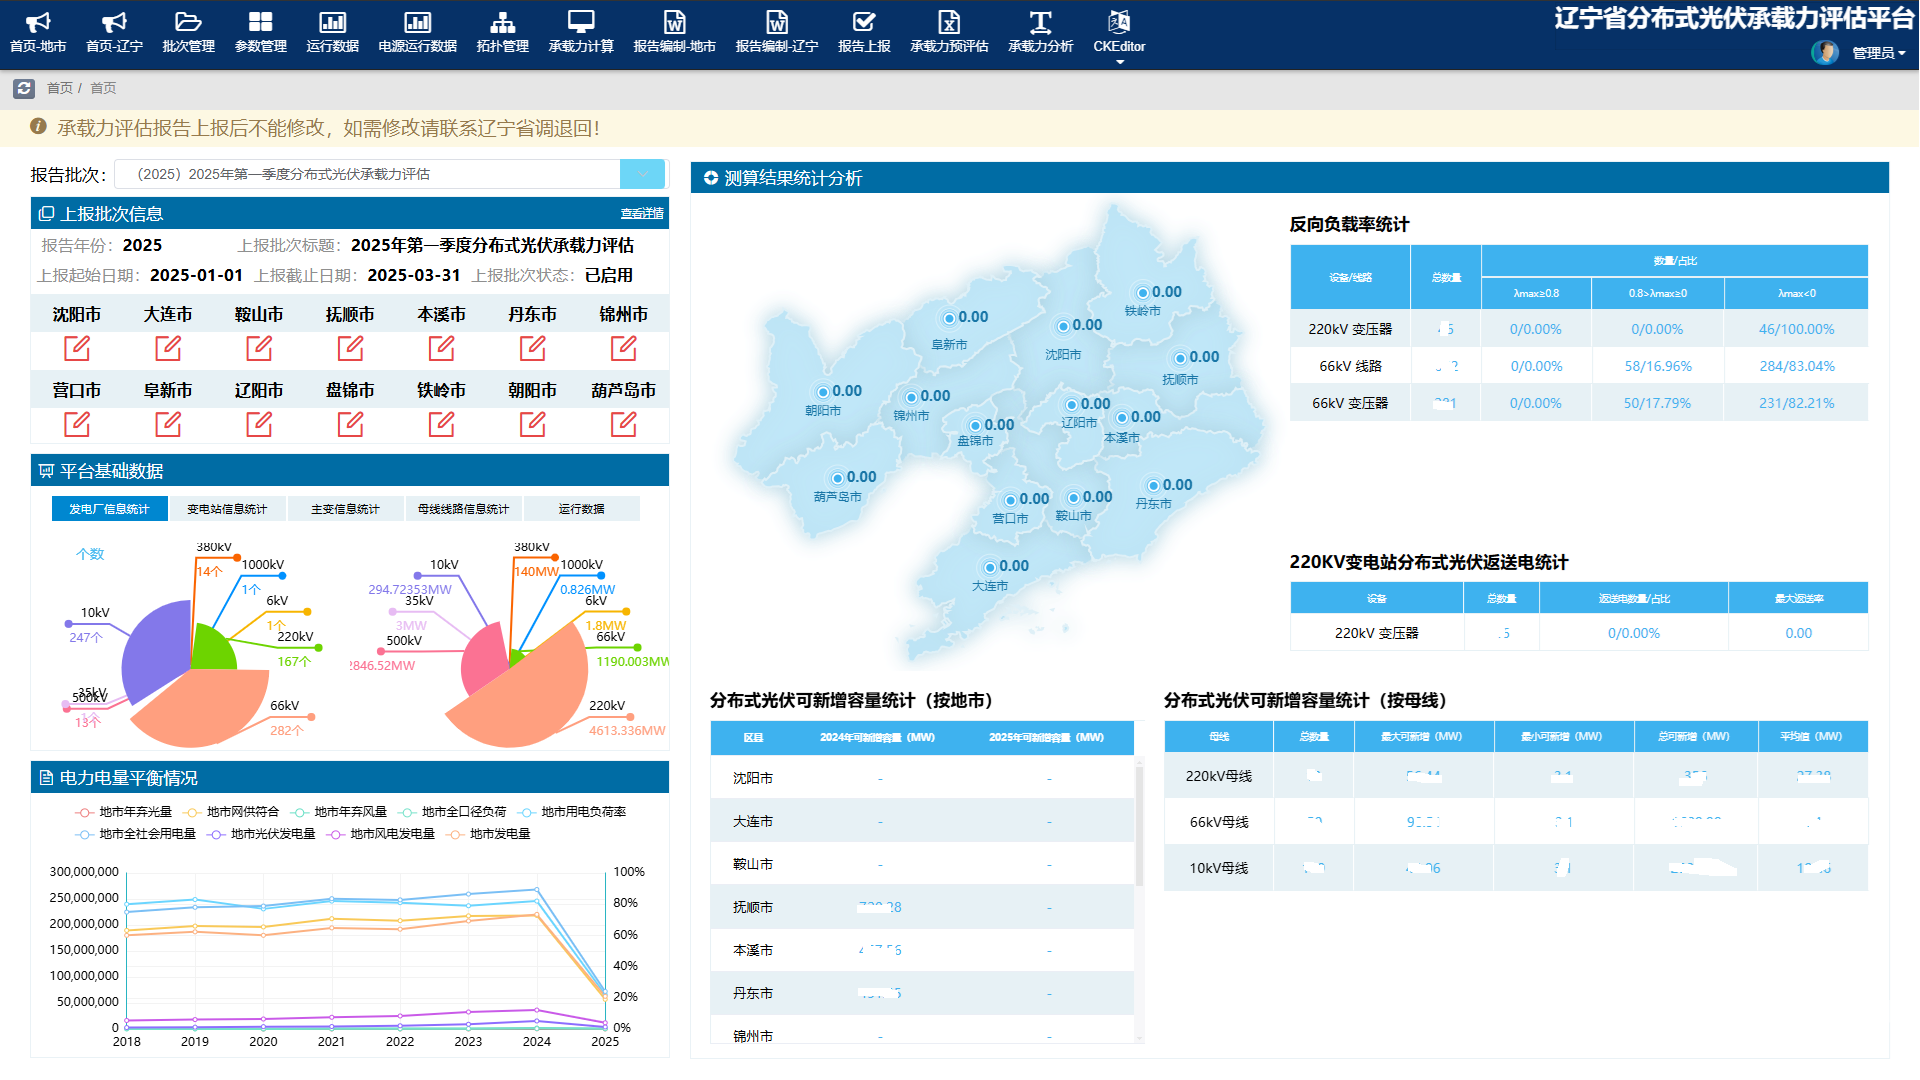The image size is (1920, 1080).
Task: Click the edit icon under 本溪市
Action: click(441, 348)
